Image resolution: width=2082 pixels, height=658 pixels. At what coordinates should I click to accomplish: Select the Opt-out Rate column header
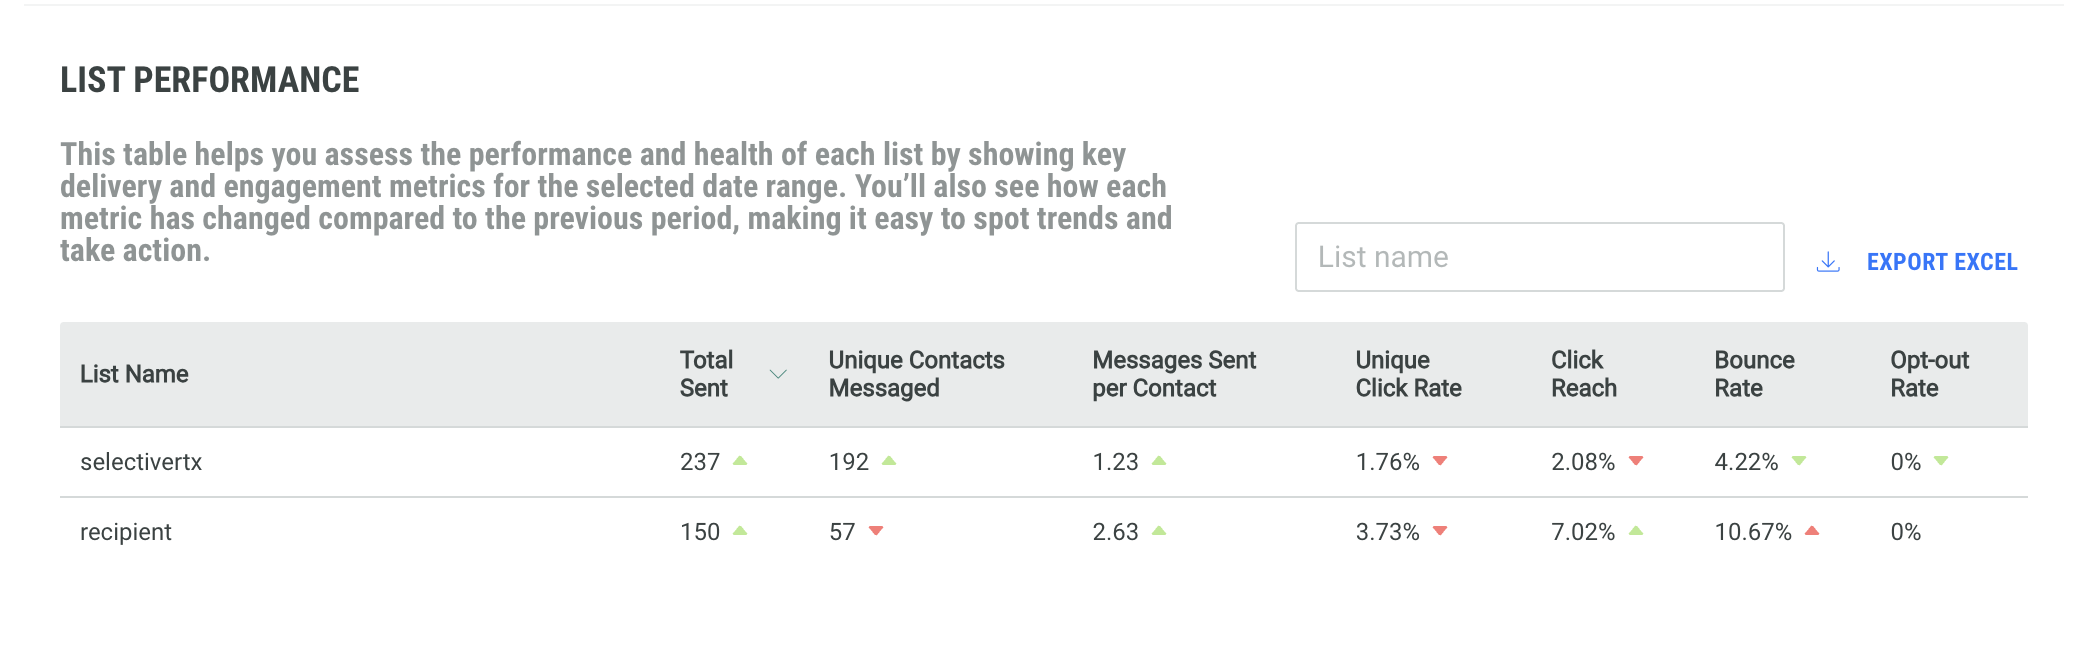point(1929,374)
